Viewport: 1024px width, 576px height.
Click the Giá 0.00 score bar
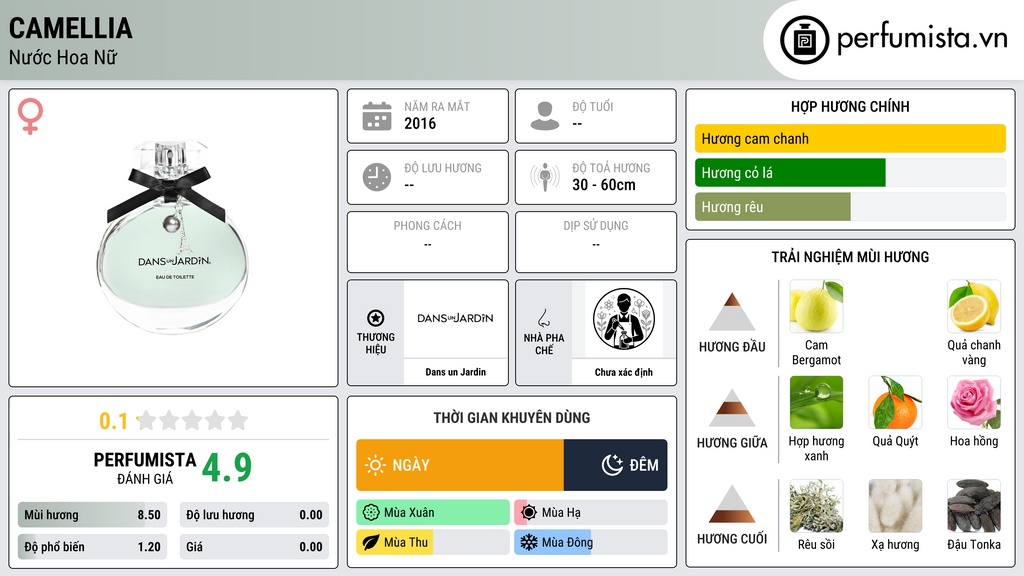[254, 547]
